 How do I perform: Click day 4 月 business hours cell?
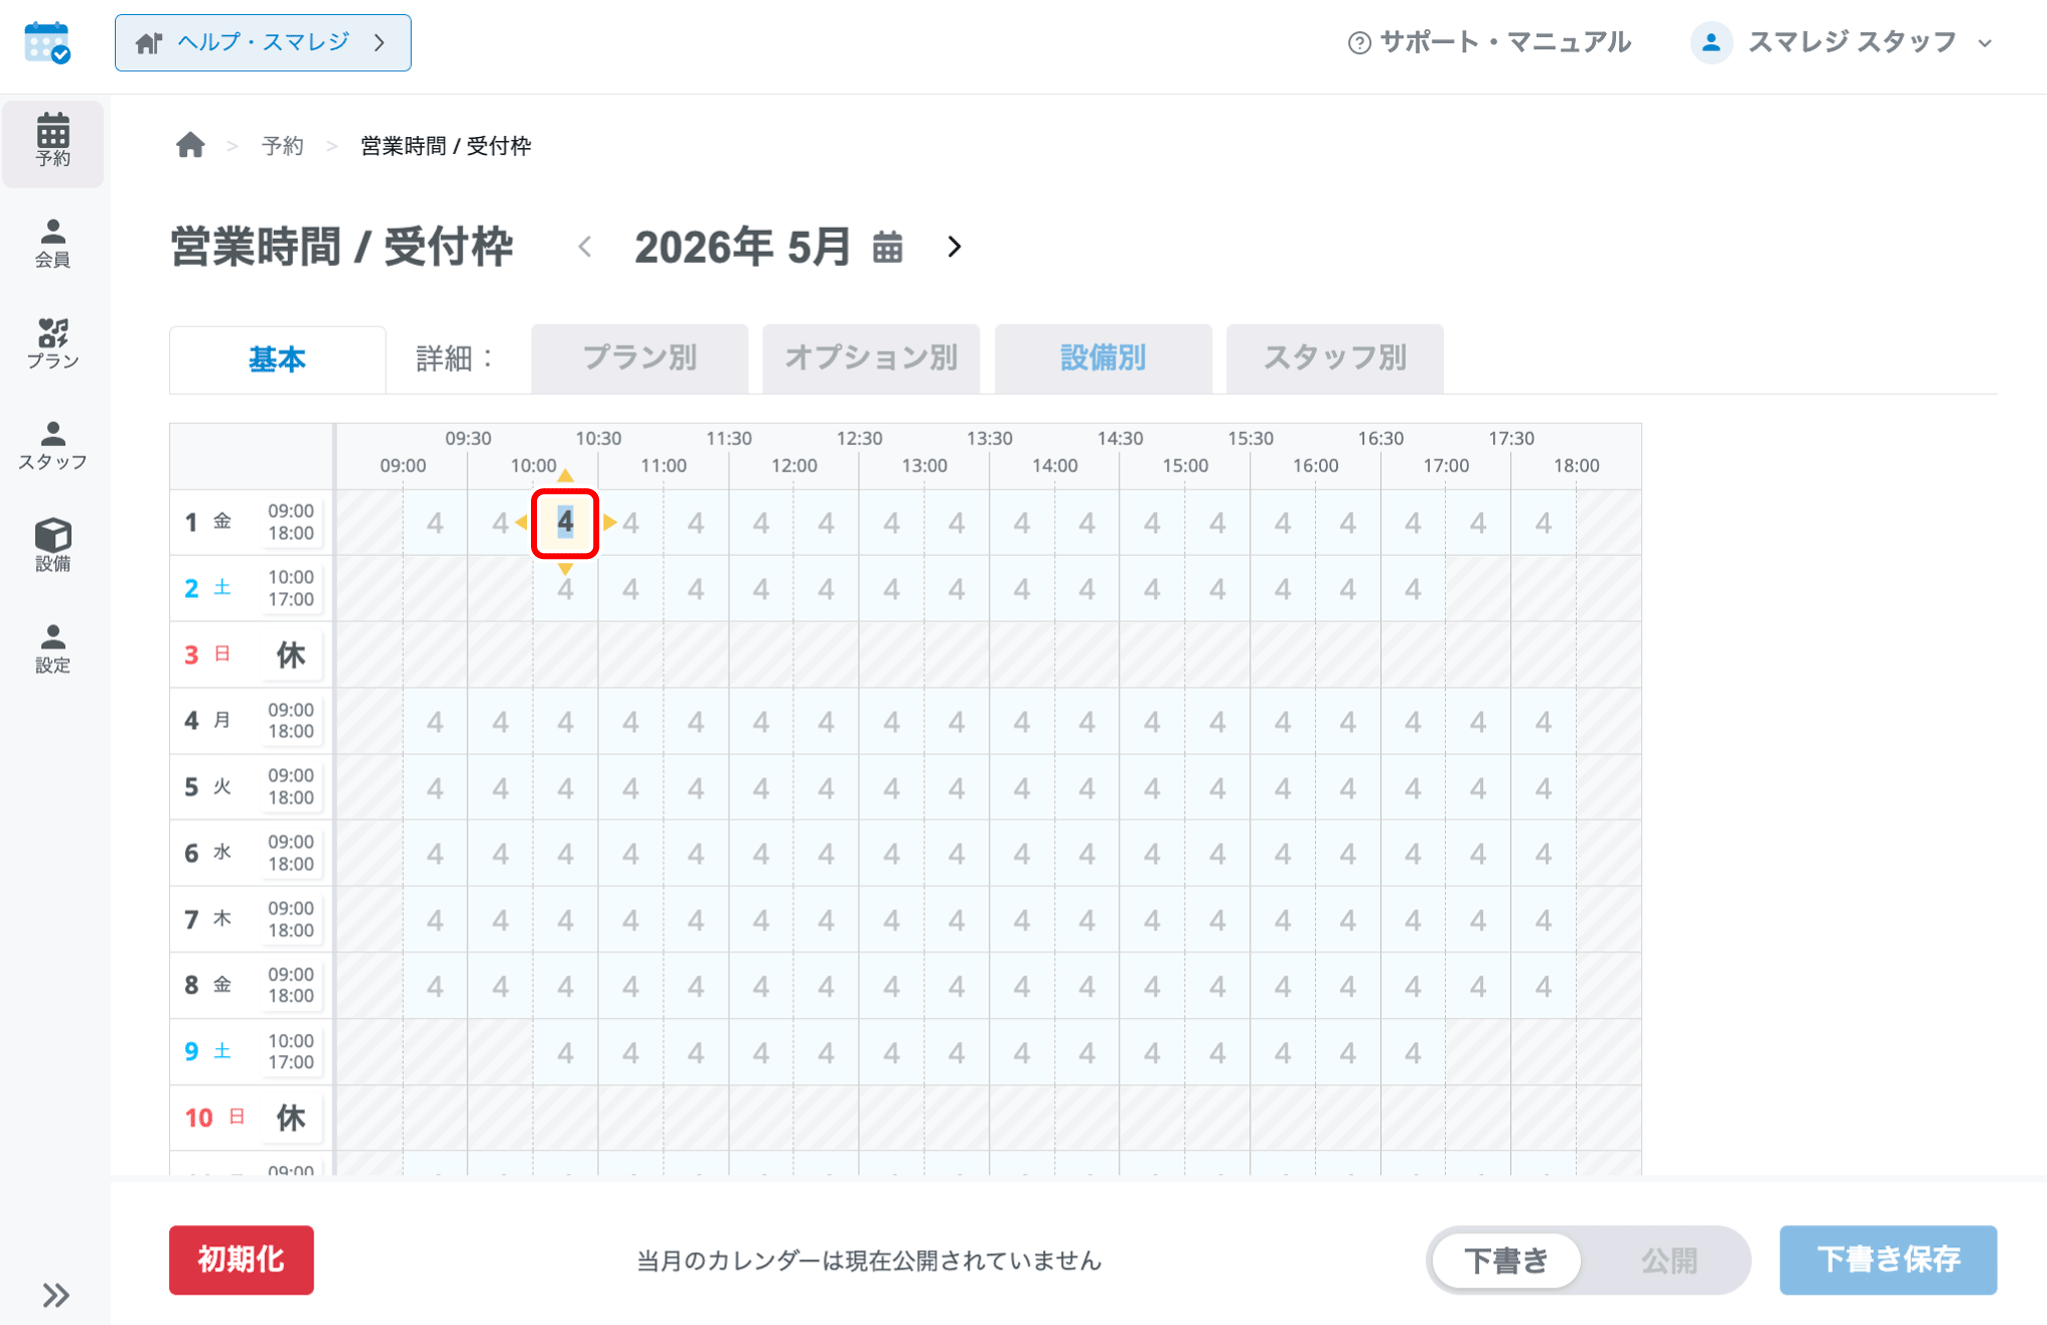(290, 721)
